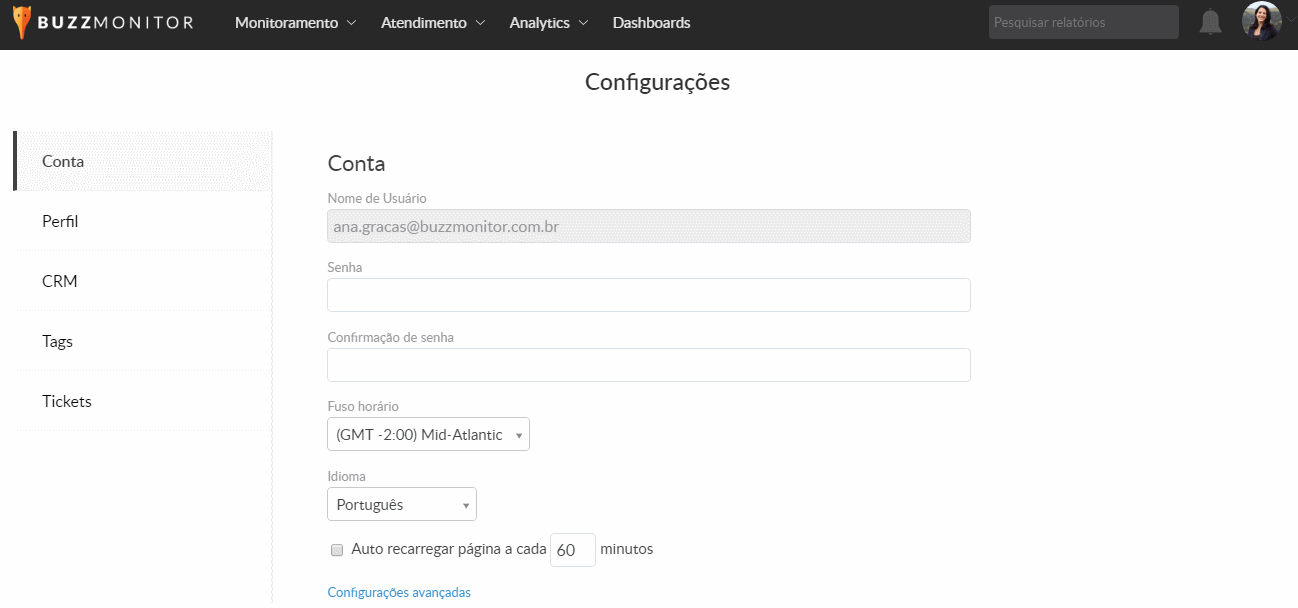The image size is (1298, 608).
Task: Select the Conta settings tab
Action: (x=63, y=161)
